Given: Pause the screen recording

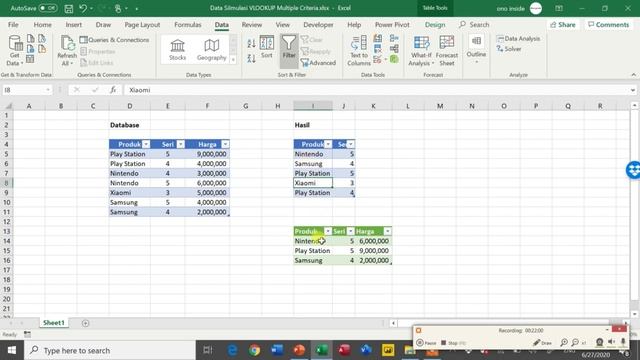Looking at the screenshot, I should 426,343.
